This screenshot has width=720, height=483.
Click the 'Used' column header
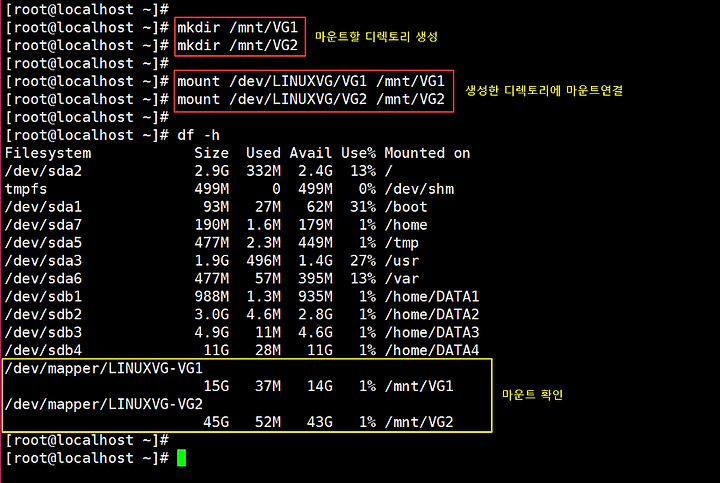[x=263, y=153]
